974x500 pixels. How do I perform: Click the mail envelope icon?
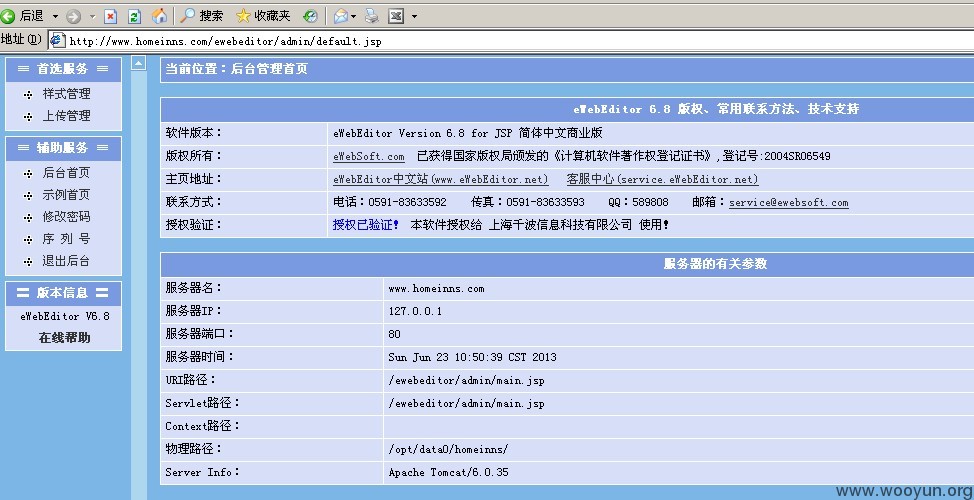point(340,16)
